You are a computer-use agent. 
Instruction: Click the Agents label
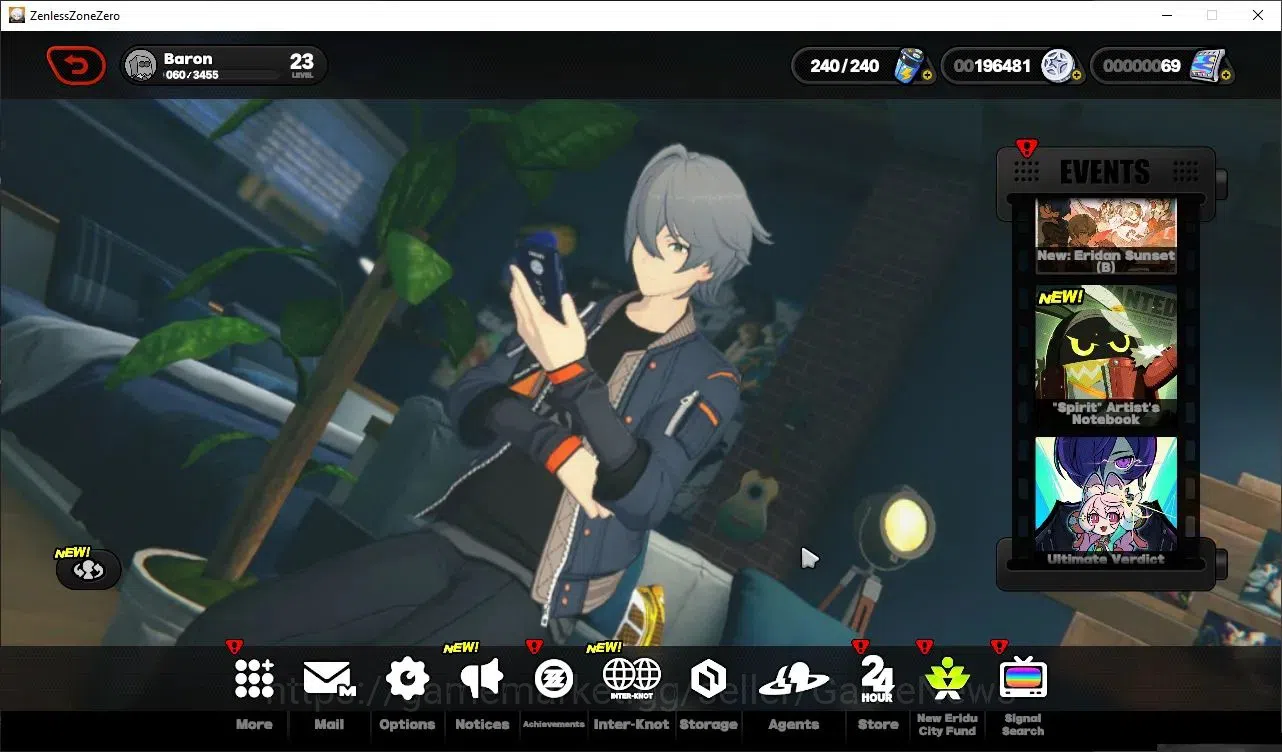794,725
